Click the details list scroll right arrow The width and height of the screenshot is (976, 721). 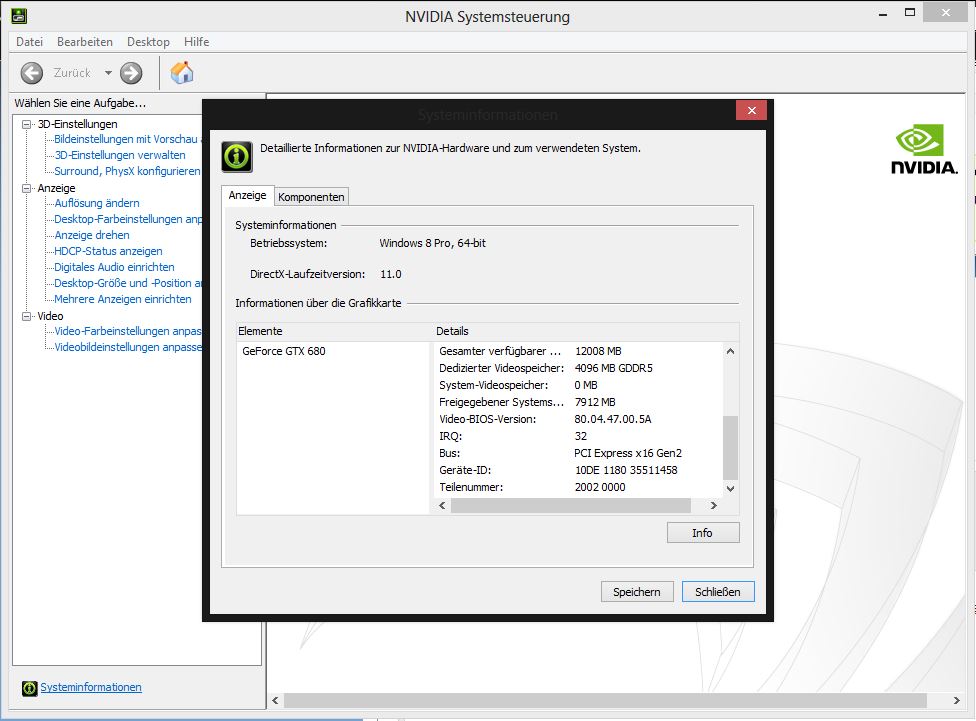714,506
